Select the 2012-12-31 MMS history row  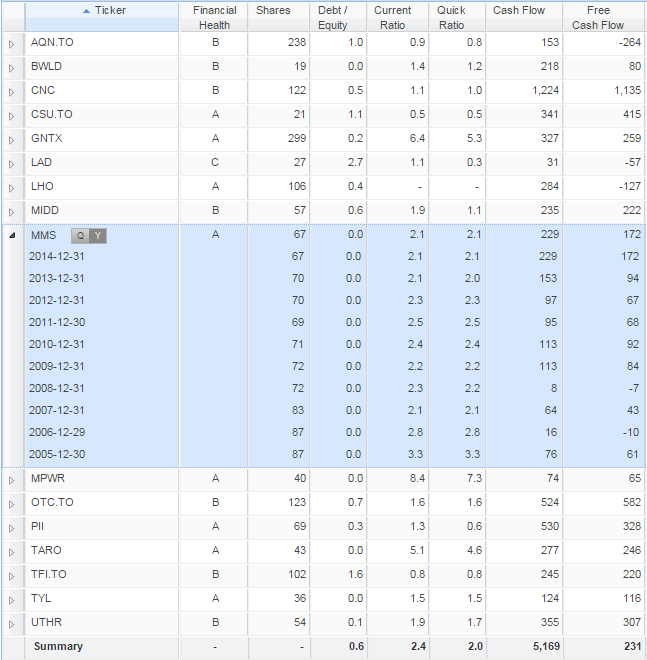pos(335,301)
